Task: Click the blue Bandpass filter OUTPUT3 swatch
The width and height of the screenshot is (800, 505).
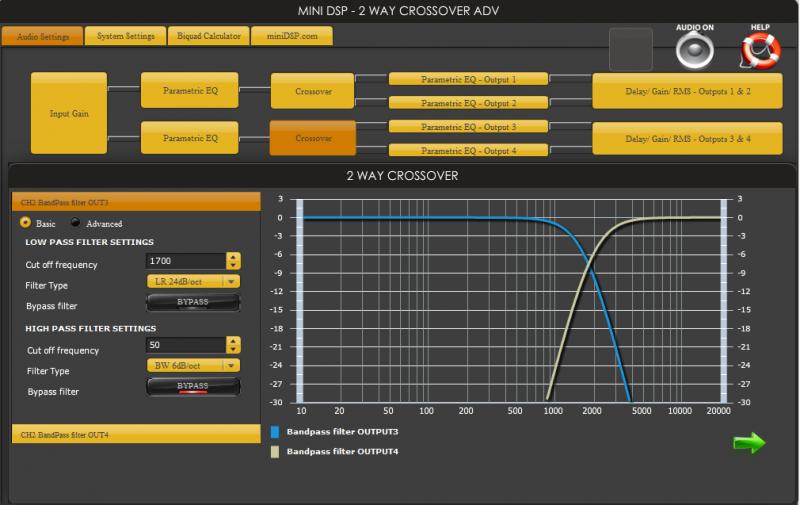Action: [275, 432]
